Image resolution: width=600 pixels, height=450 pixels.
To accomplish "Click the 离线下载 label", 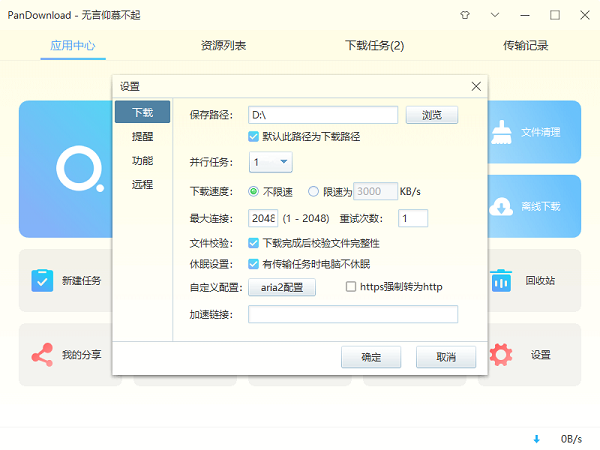I will (541, 207).
